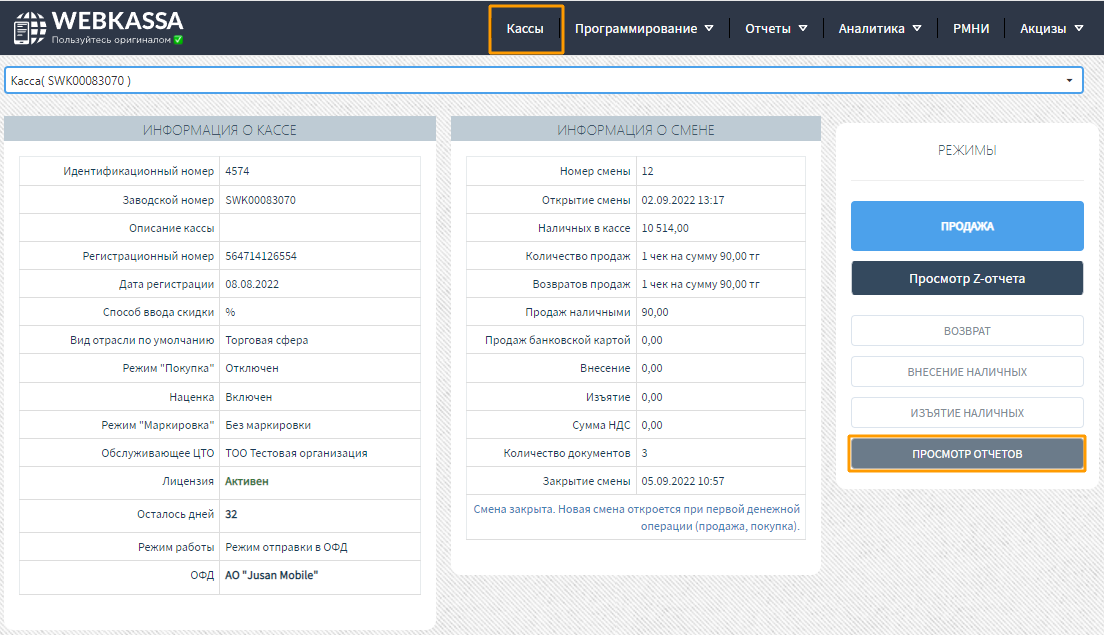Click the ПРОДАЖА button

pyautogui.click(x=967, y=226)
